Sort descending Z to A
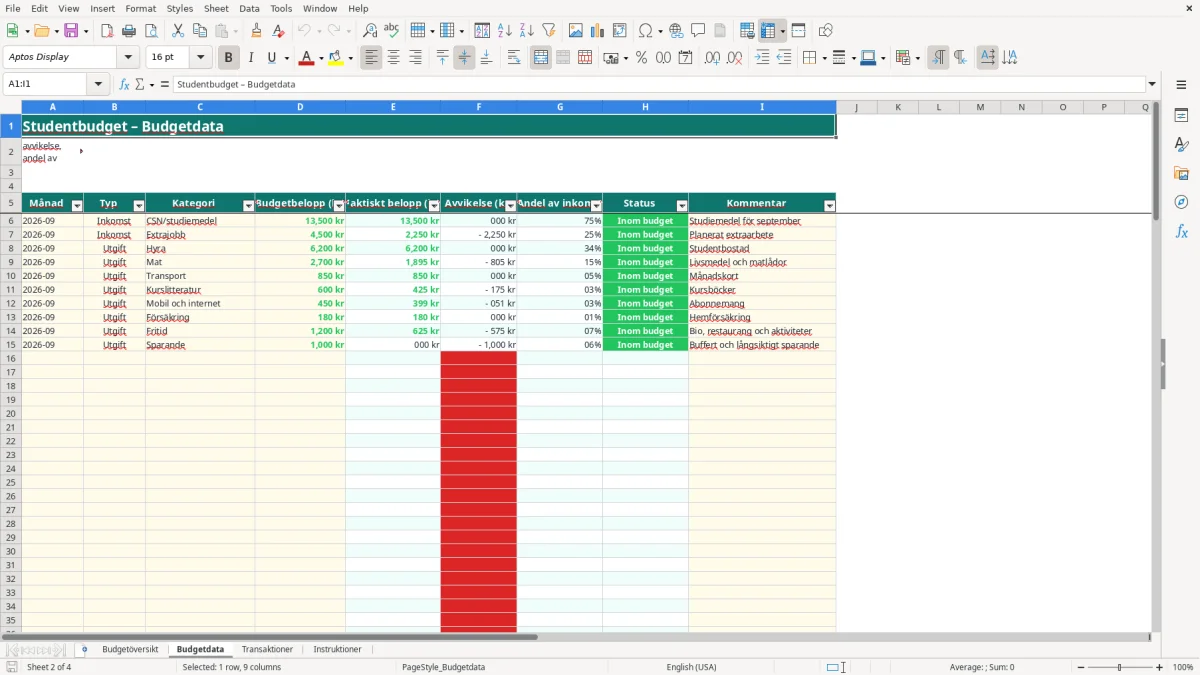This screenshot has width=1200, height=675. (x=527, y=31)
